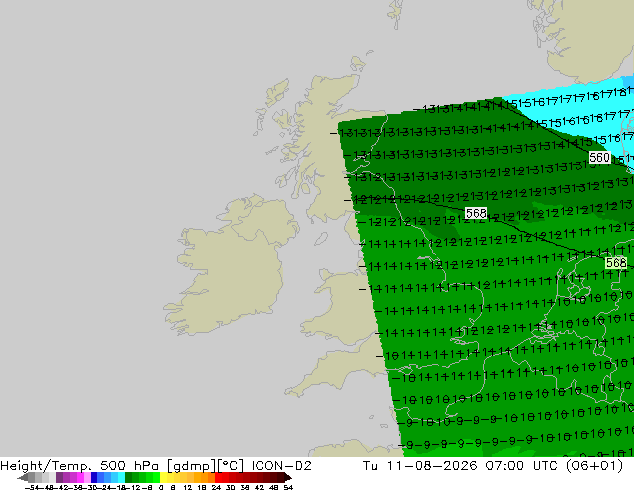Click the '07:00 UTC' time text
Screen dimensions: 634x490
click(x=522, y=466)
